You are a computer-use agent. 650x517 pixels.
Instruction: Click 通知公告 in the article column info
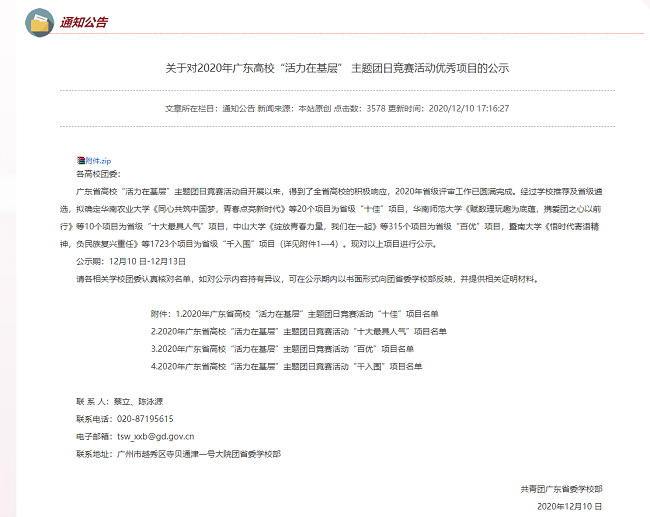(238, 107)
